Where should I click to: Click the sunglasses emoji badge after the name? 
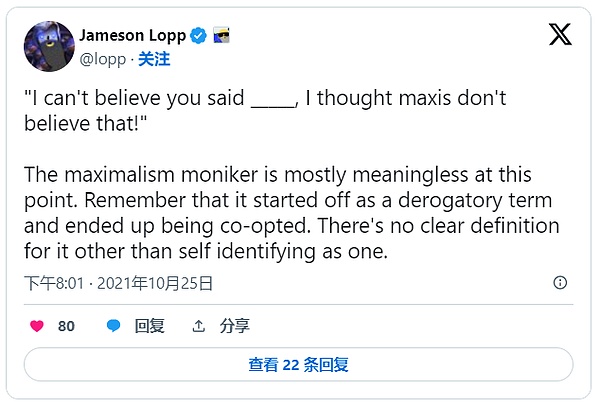pyautogui.click(x=221, y=36)
